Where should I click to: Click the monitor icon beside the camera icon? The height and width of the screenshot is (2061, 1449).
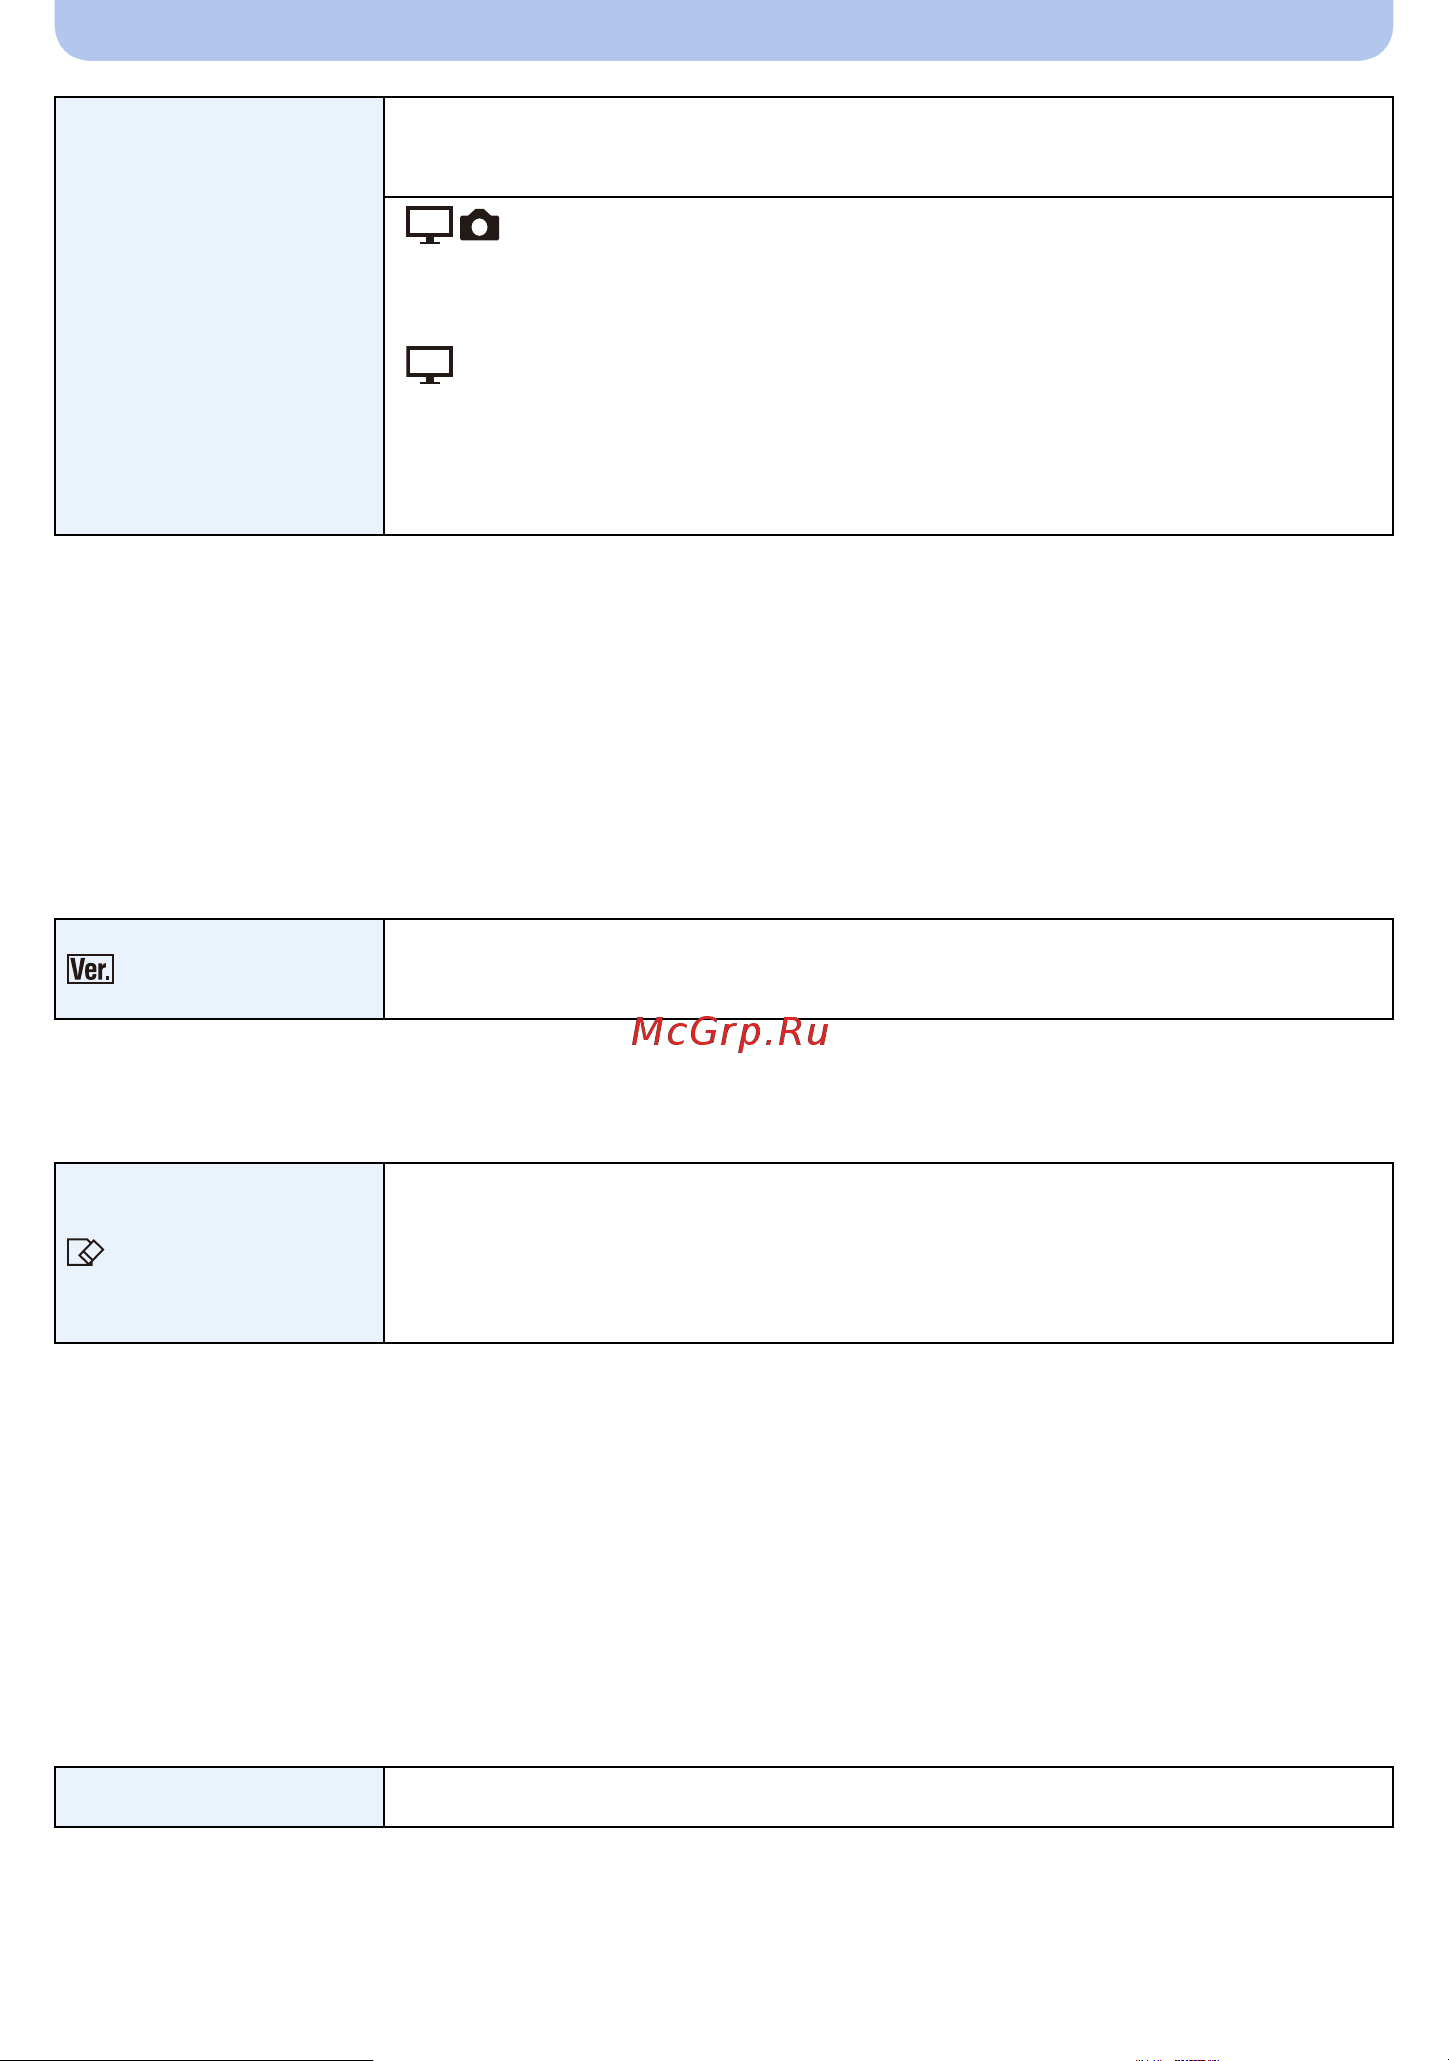pos(429,225)
